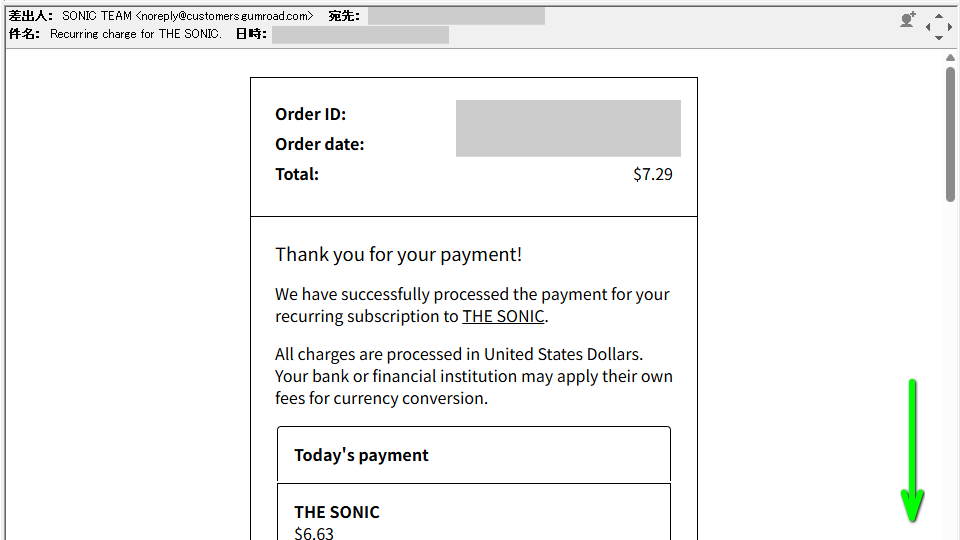960x540 pixels.
Task: Click the Total amount $7.29
Action: tap(653, 174)
